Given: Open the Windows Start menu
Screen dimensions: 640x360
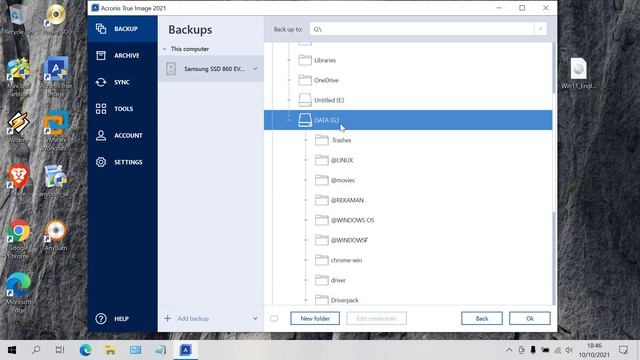Looking at the screenshot, I should [12, 350].
